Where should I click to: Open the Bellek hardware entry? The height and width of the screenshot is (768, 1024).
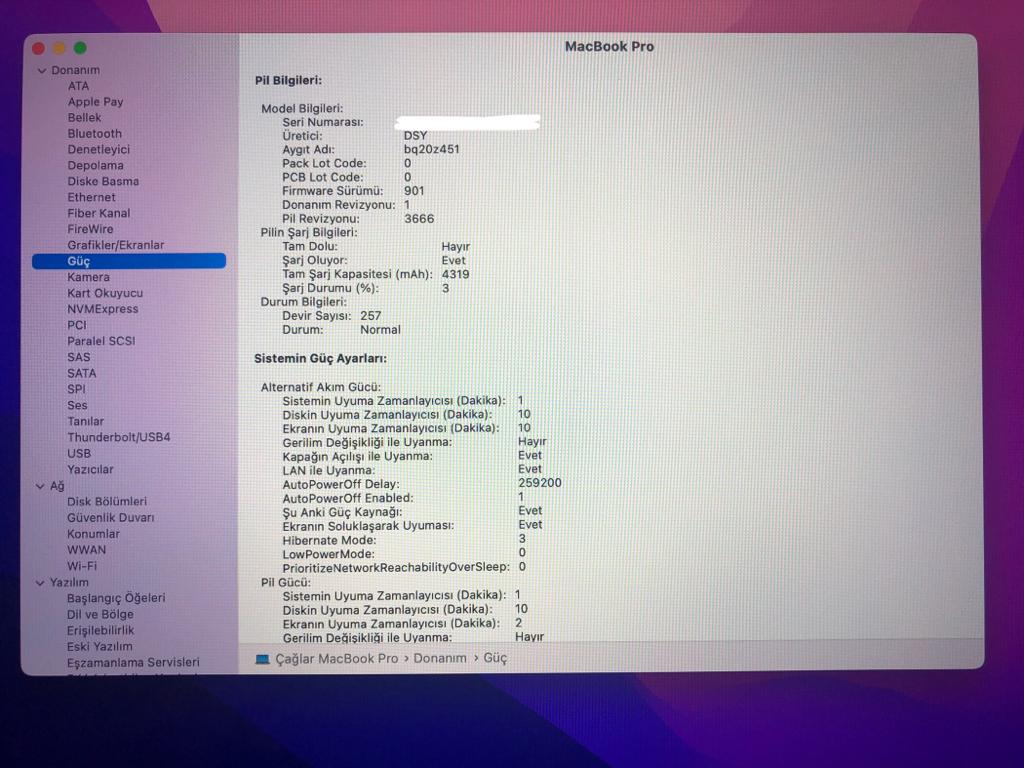[84, 118]
